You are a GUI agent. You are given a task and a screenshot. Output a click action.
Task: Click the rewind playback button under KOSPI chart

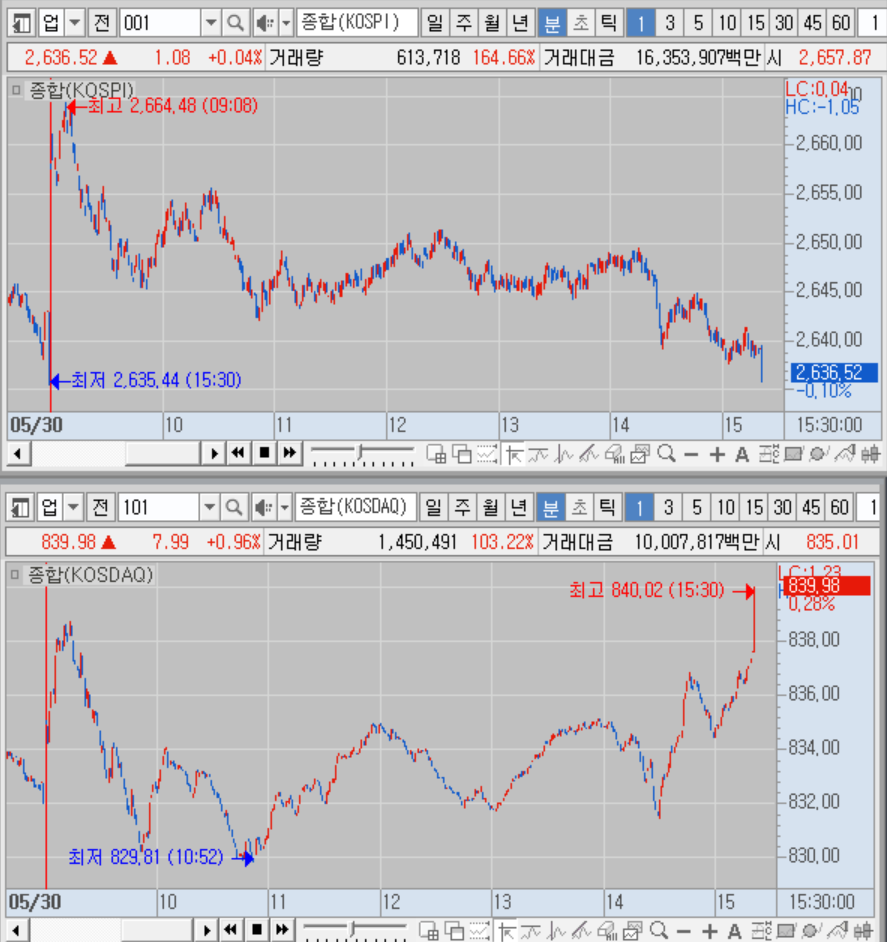click(x=238, y=453)
